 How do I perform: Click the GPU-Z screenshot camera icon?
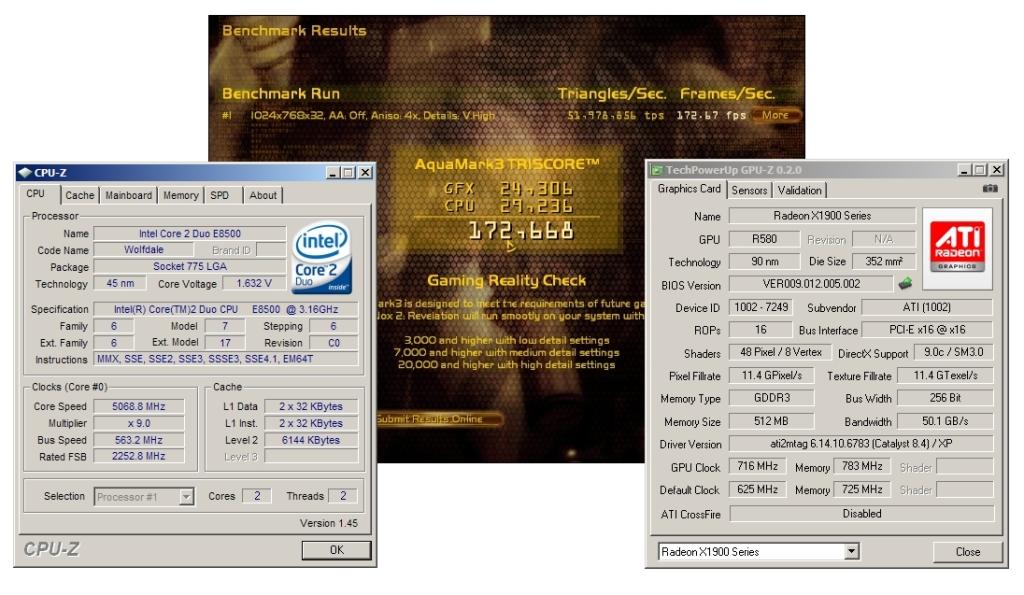(x=990, y=189)
